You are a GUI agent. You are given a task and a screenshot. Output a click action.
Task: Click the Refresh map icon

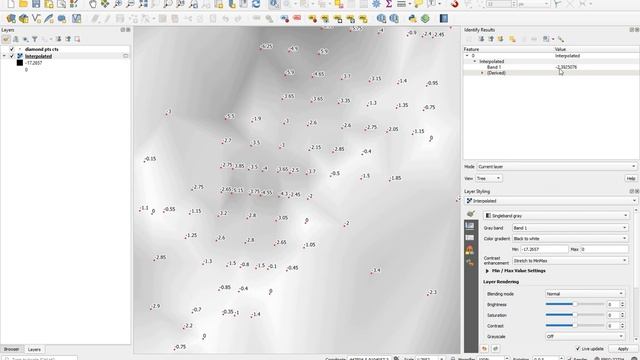pos(256,4)
